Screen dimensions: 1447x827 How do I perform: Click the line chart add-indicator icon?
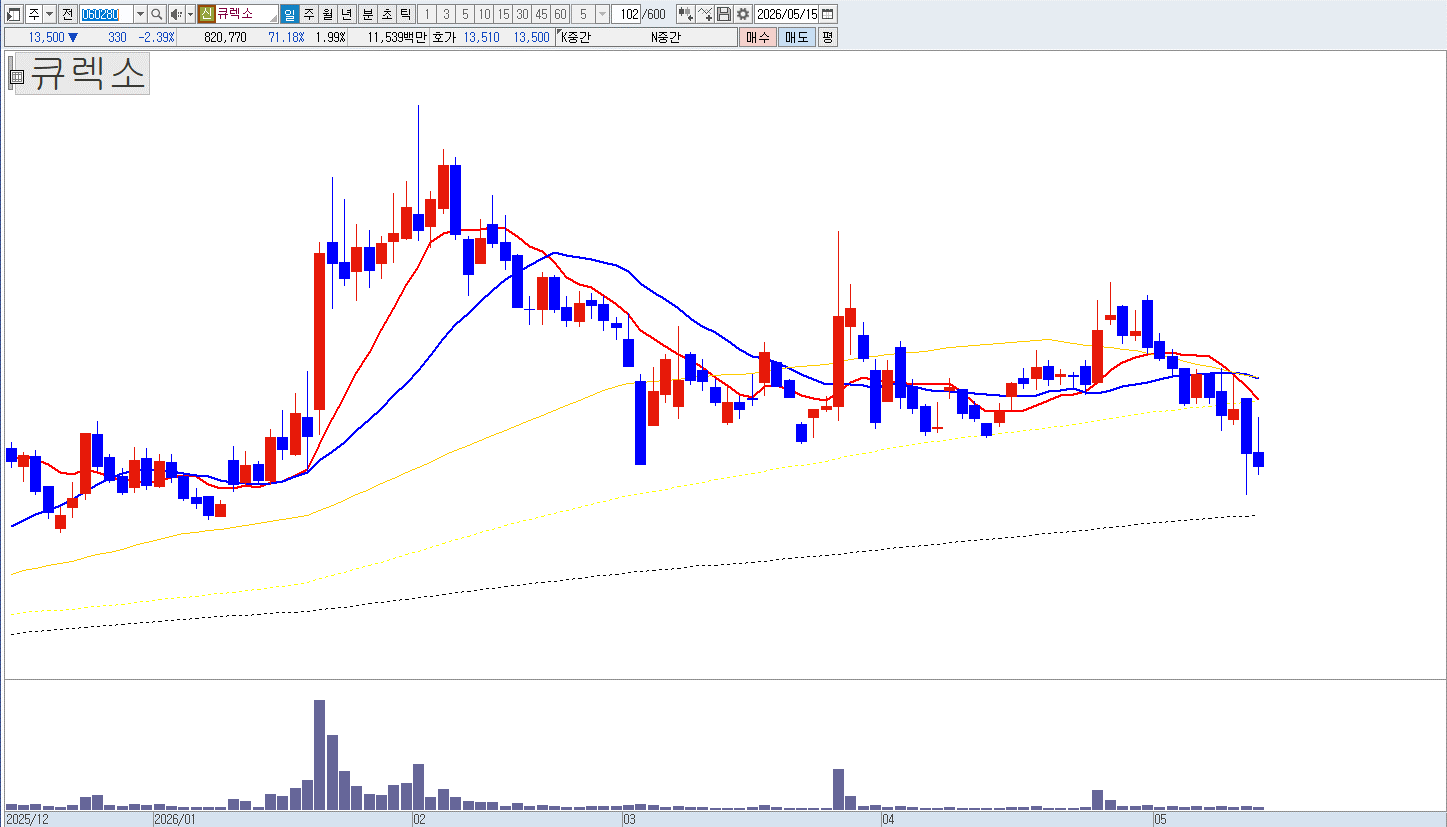pos(704,14)
